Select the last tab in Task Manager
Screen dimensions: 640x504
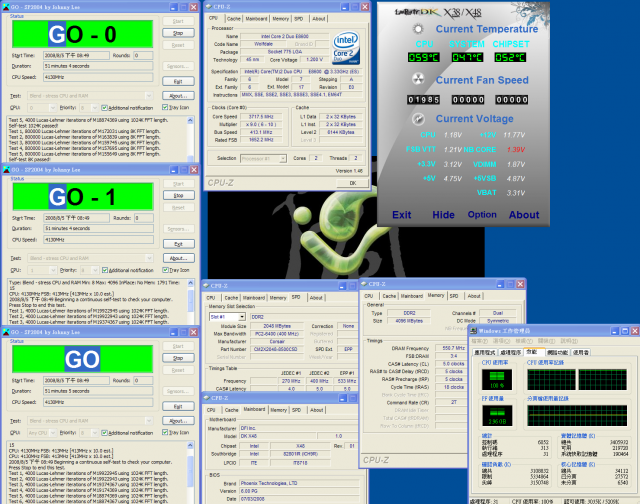[x=580, y=352]
